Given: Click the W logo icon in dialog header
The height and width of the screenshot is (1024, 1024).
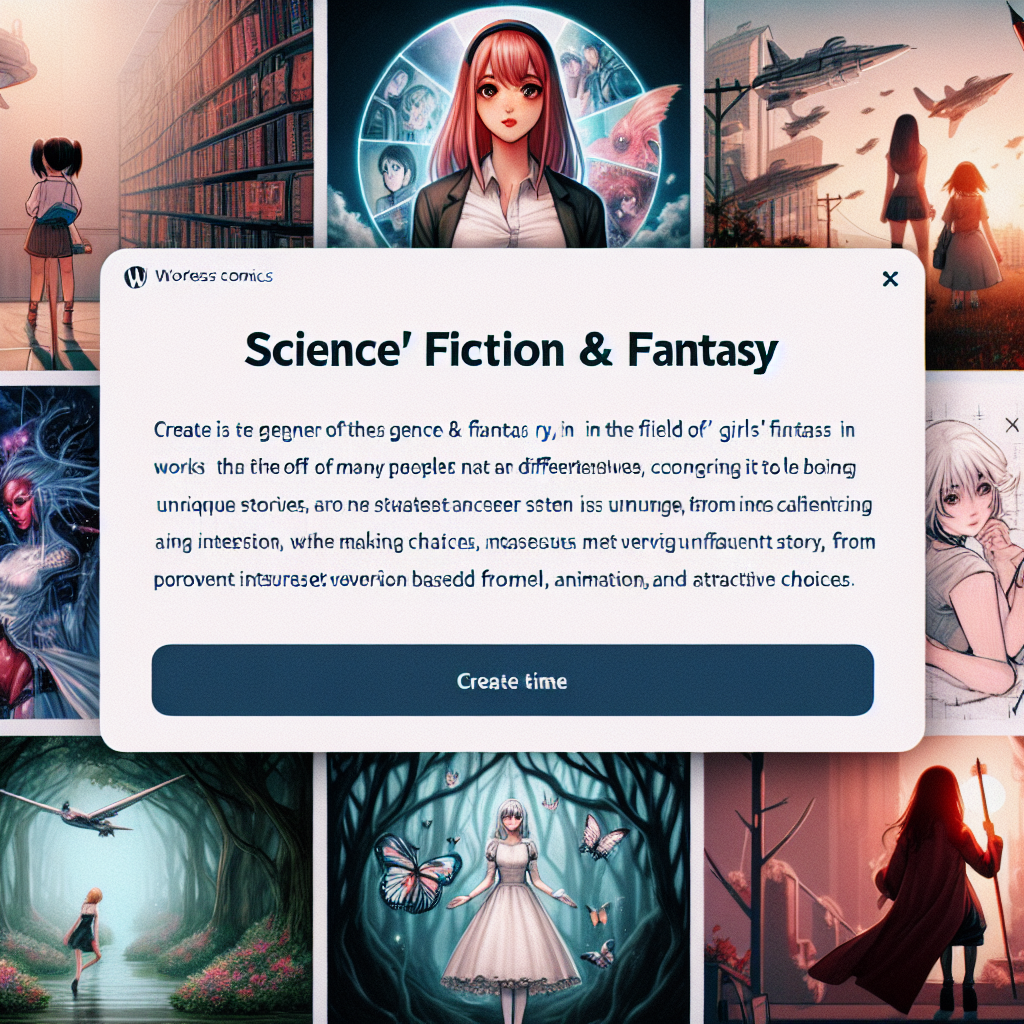Looking at the screenshot, I should [x=135, y=277].
